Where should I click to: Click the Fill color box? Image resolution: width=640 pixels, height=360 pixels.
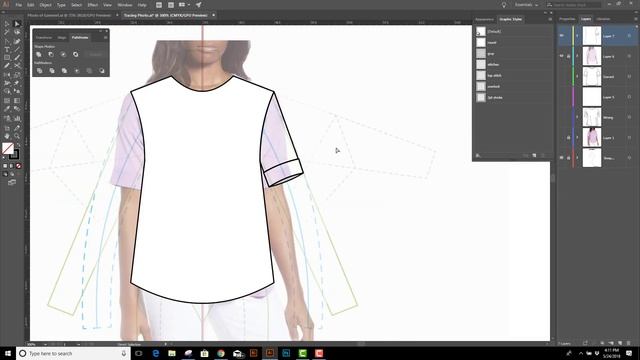(x=8, y=148)
